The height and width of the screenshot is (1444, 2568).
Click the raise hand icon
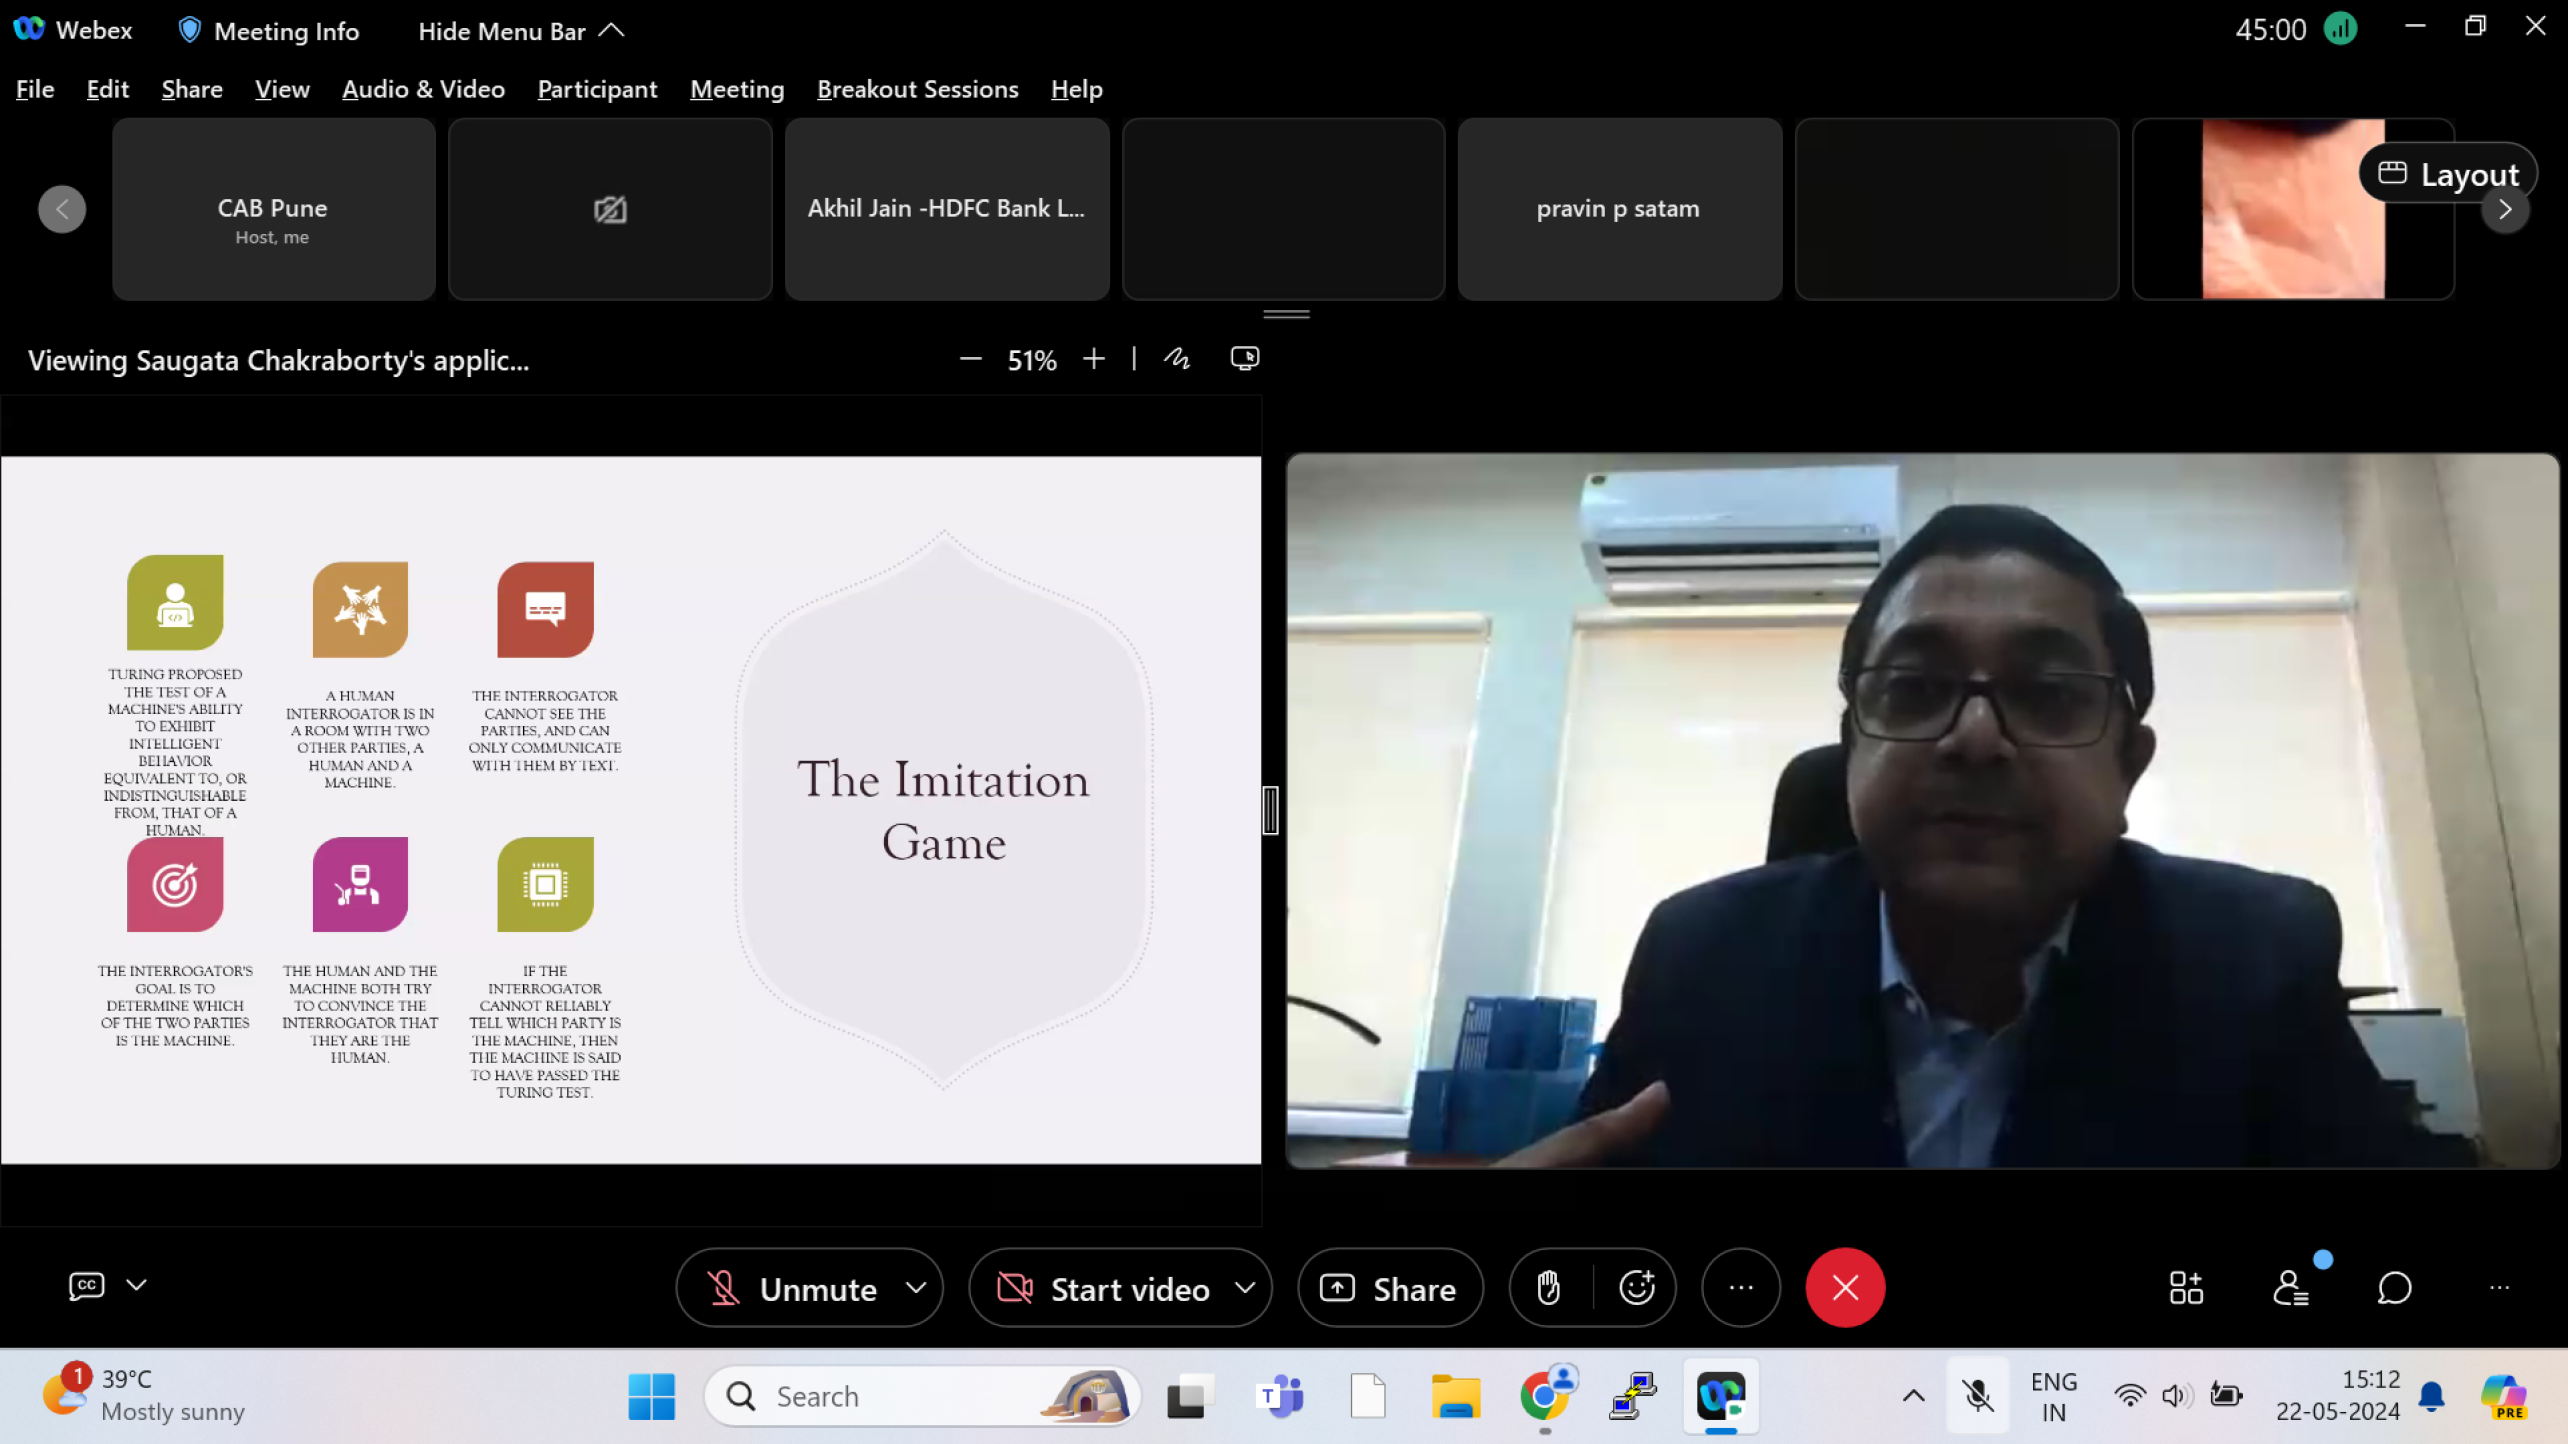click(x=1548, y=1288)
